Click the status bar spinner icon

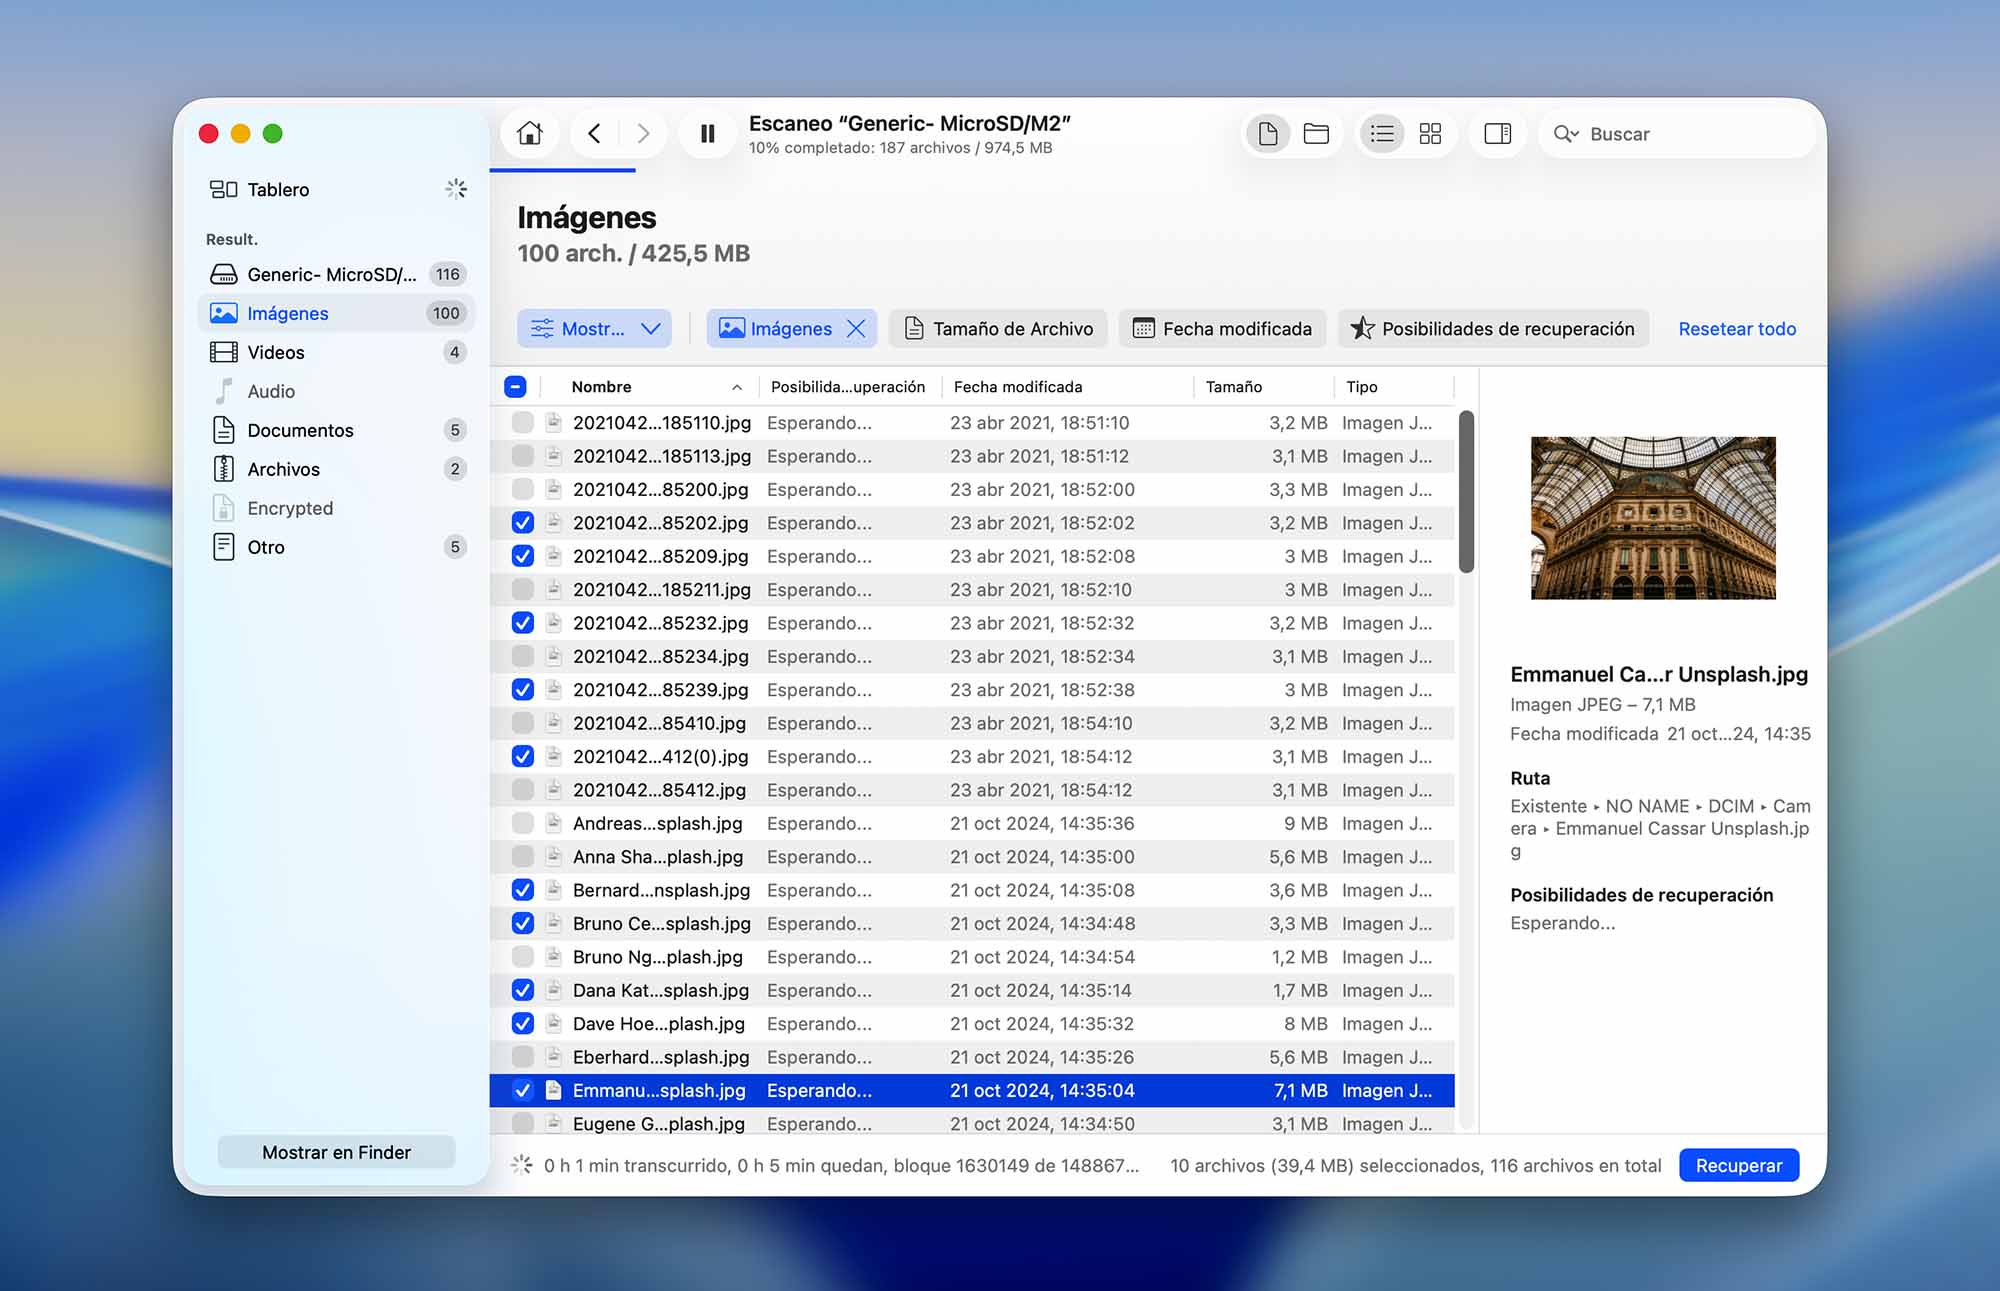tap(521, 1165)
